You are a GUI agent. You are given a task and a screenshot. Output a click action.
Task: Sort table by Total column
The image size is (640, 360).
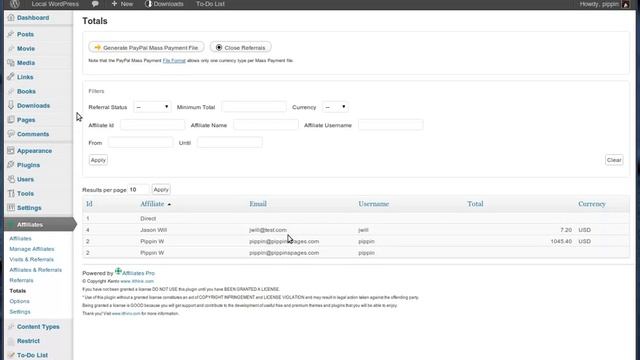click(x=475, y=204)
